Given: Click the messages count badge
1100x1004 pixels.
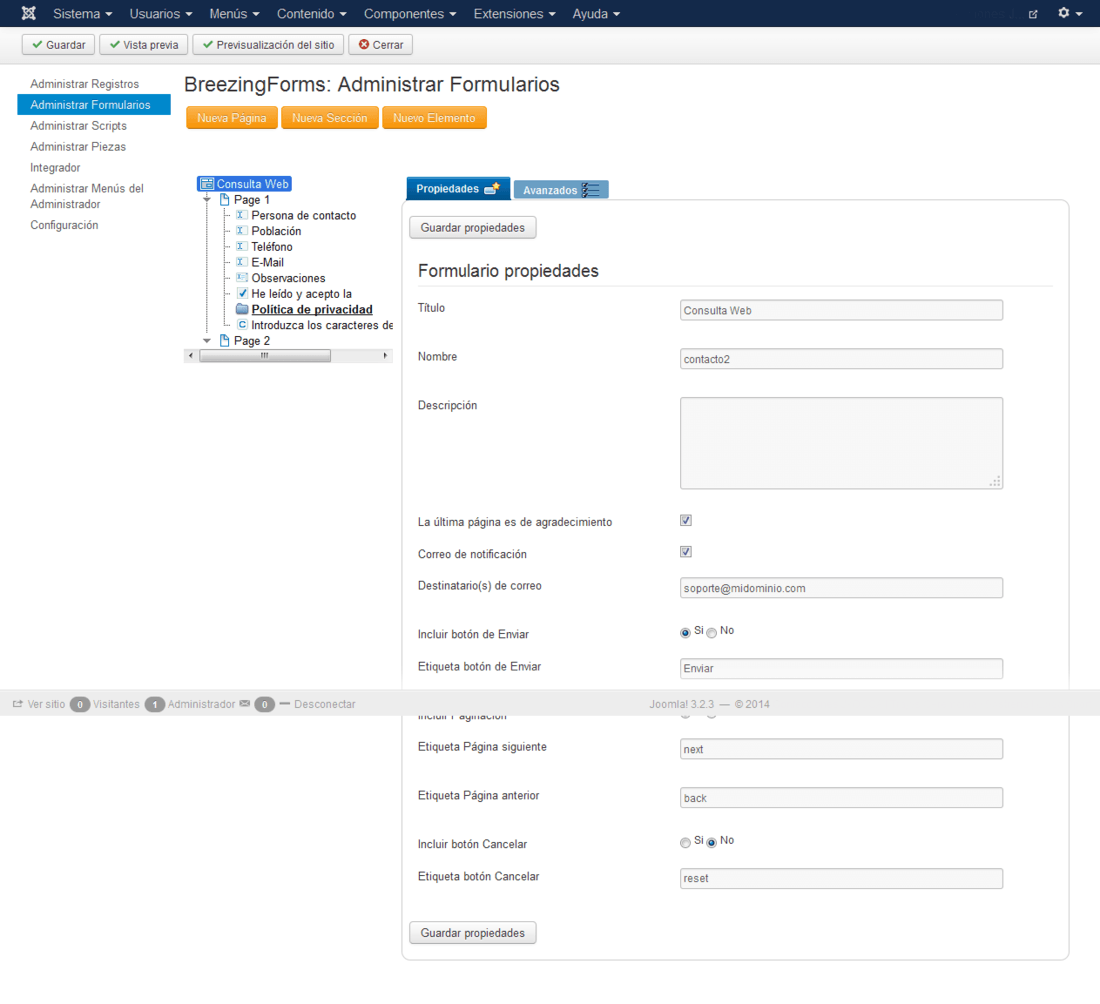Looking at the screenshot, I should [x=264, y=704].
